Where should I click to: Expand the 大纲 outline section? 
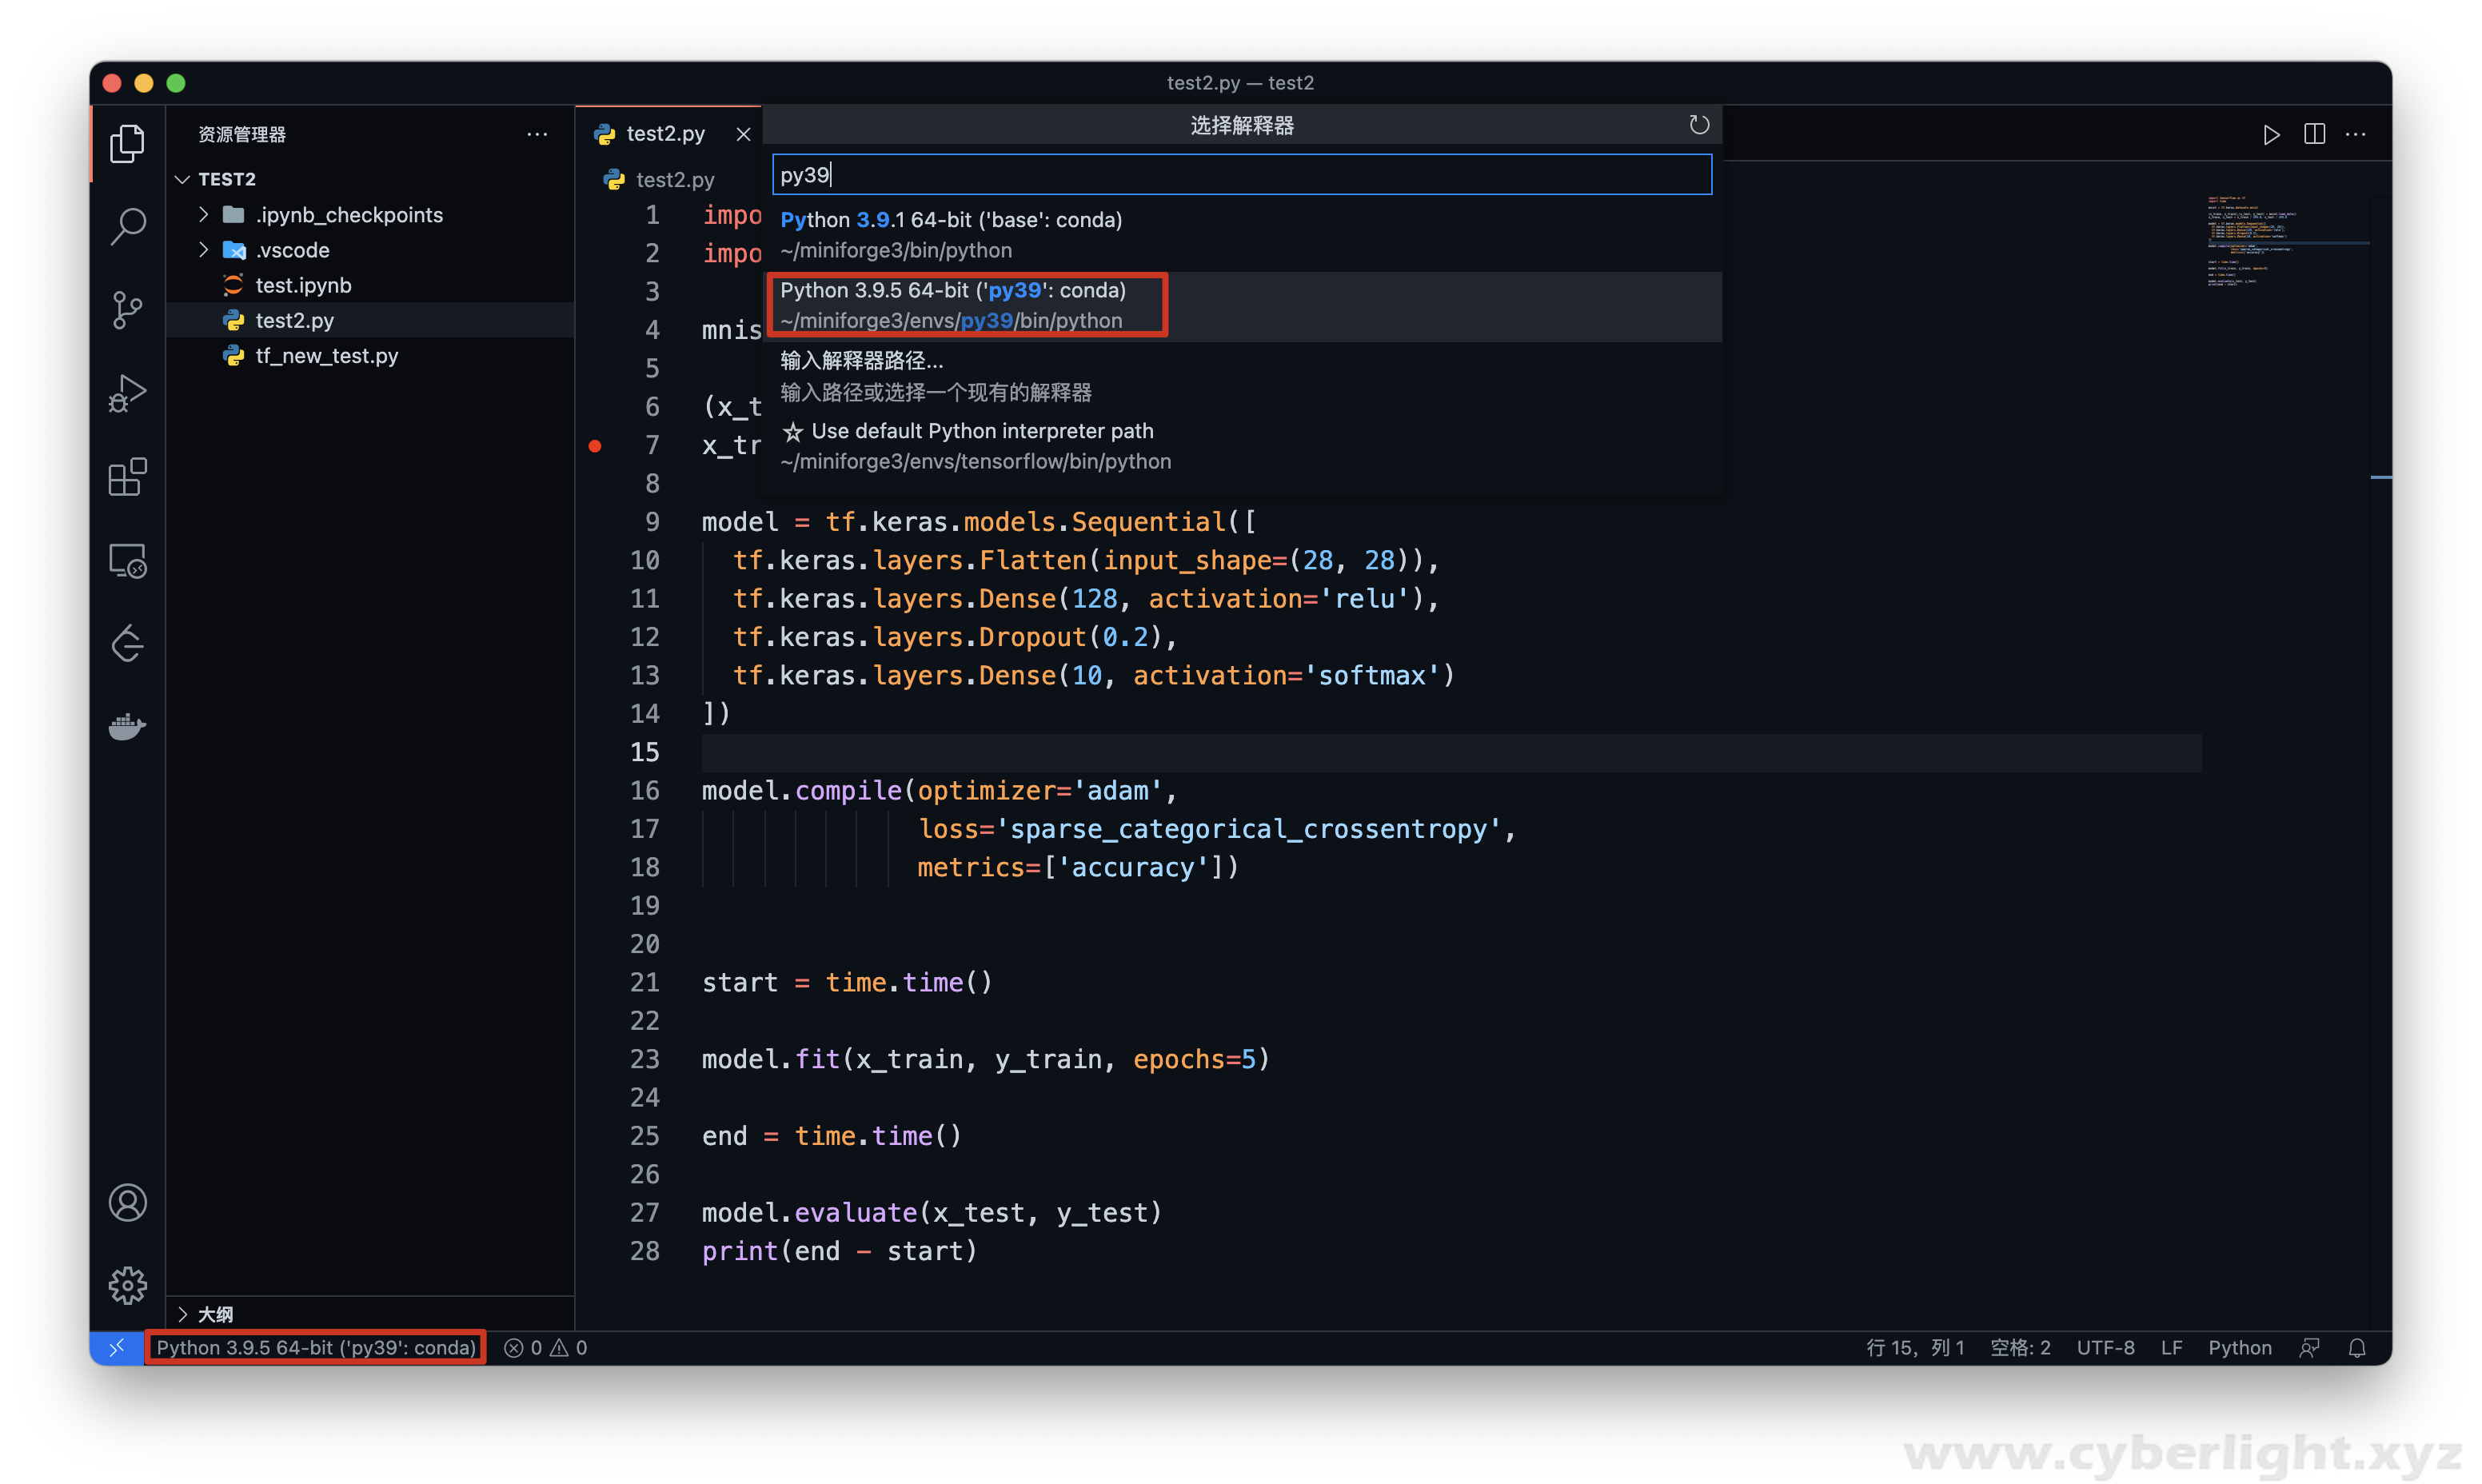[x=369, y=1314]
